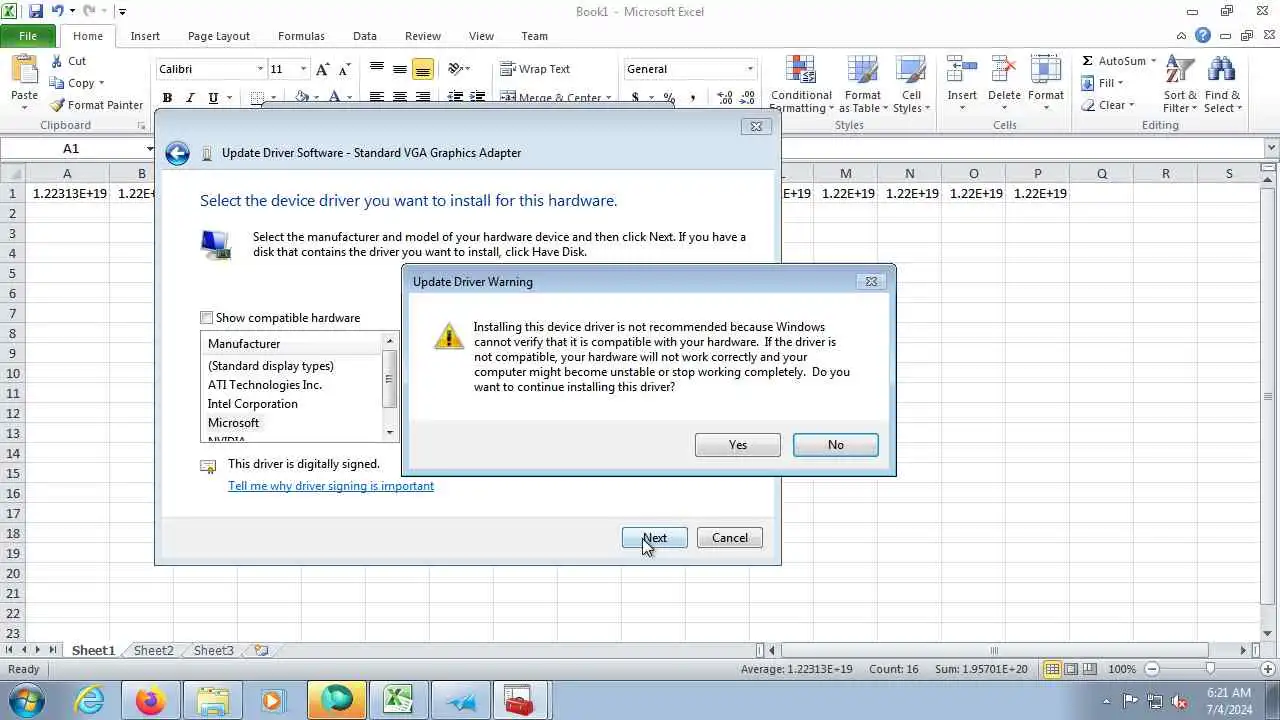1280x720 pixels.
Task: Click Yes in the Update Driver Warning
Action: click(737, 445)
